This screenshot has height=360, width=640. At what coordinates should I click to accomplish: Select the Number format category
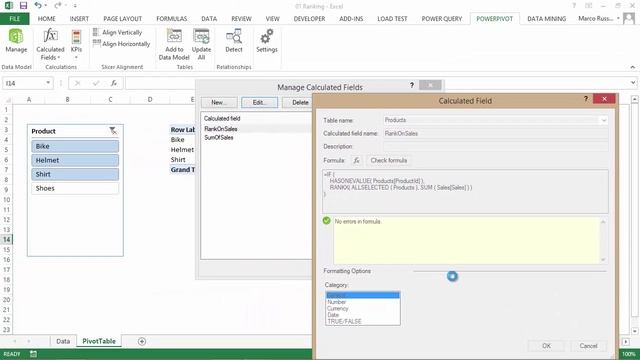tap(337, 302)
